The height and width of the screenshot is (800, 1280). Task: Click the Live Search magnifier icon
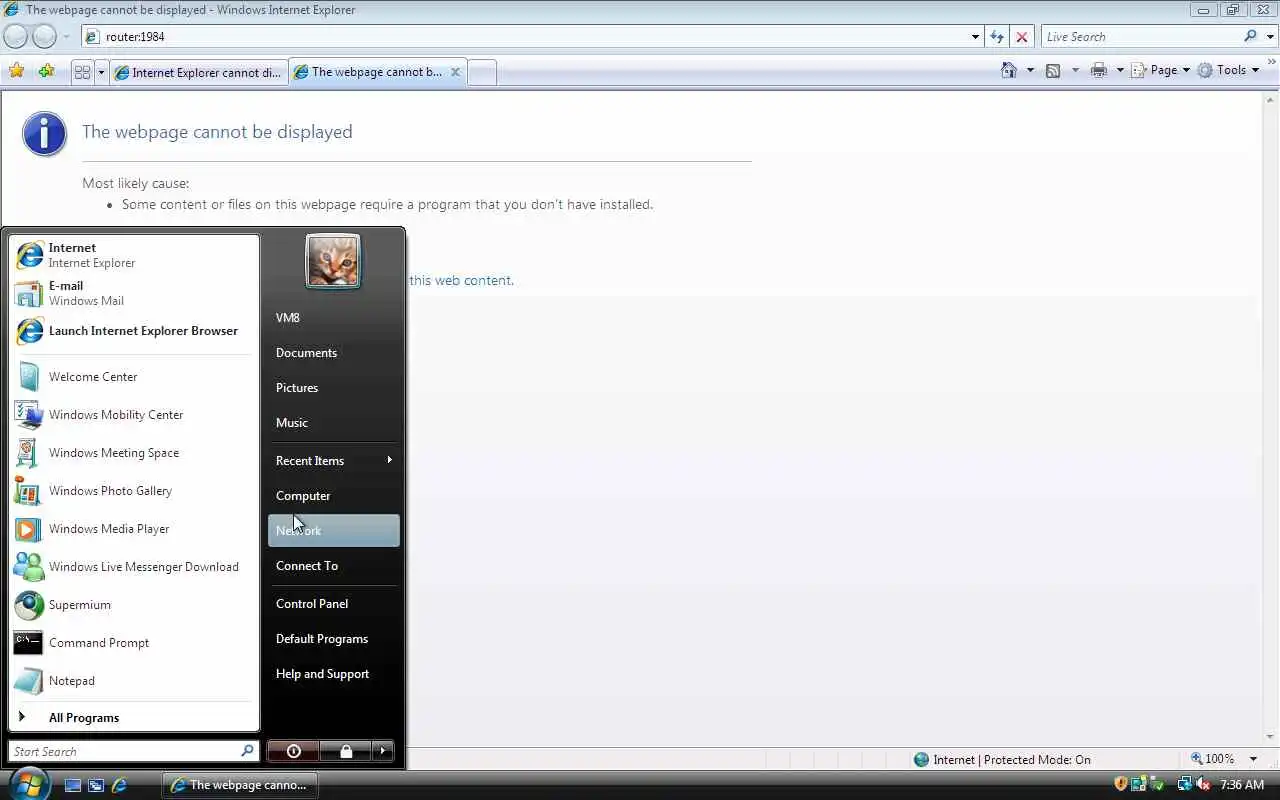1250,37
